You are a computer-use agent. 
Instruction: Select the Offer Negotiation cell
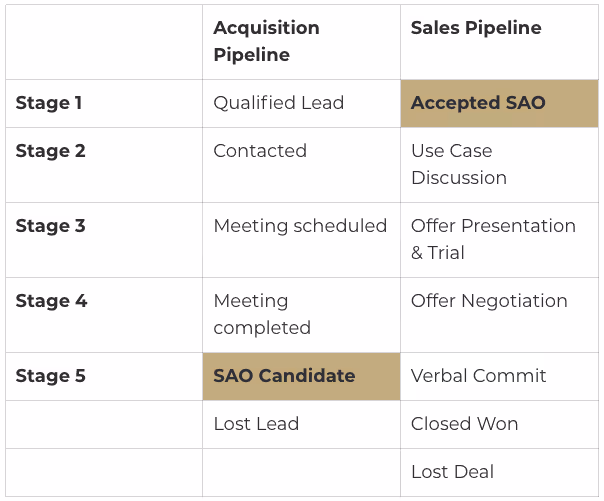click(499, 315)
